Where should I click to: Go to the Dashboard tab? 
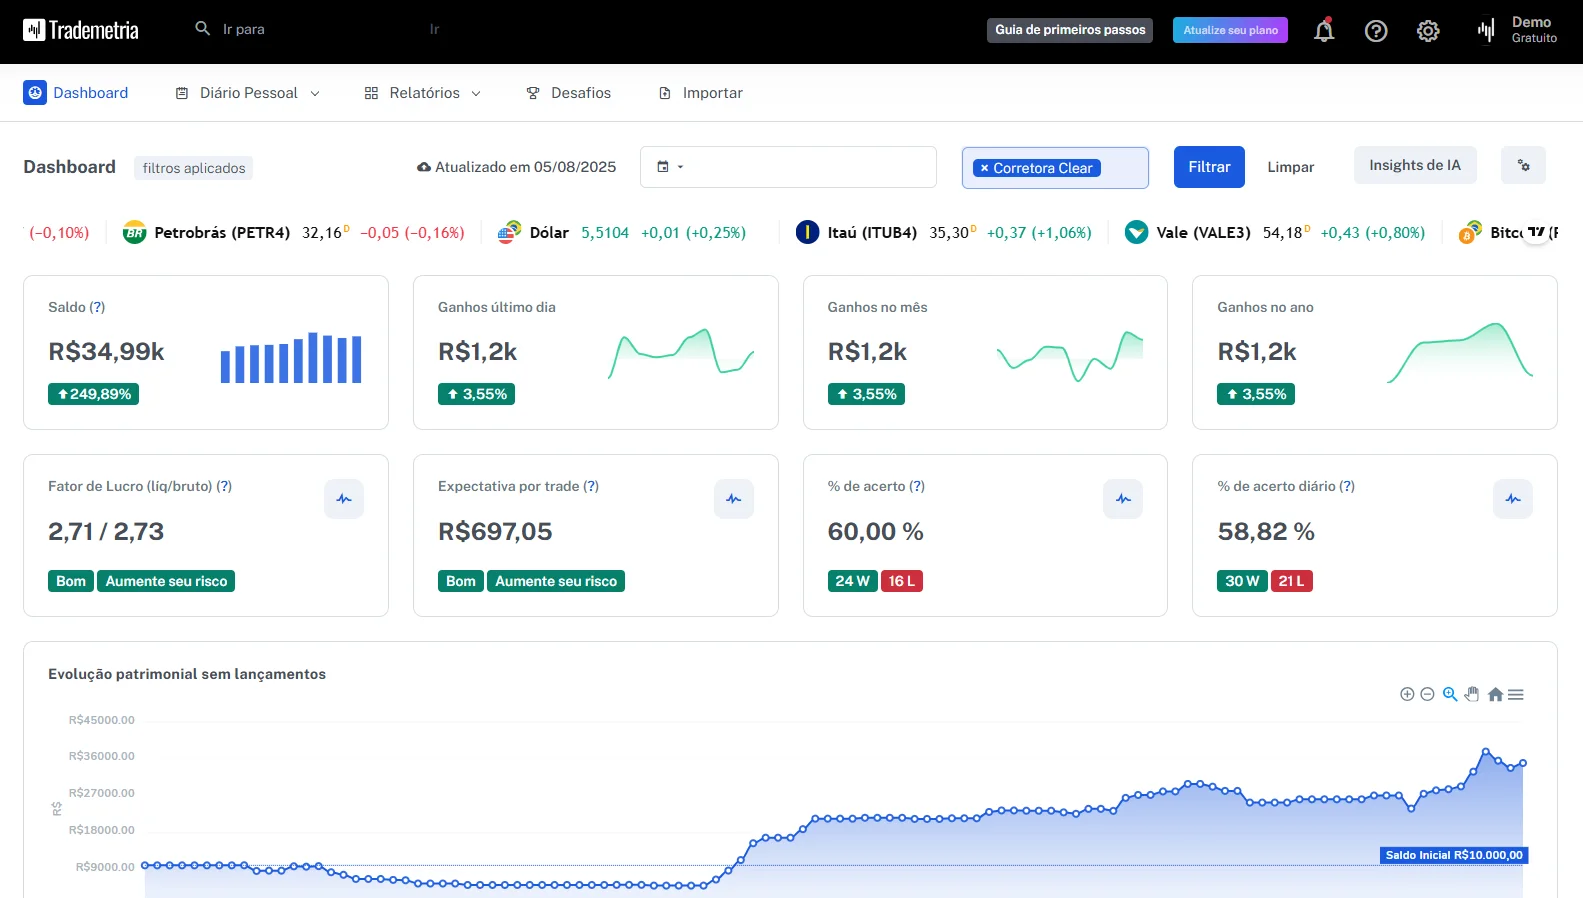coord(76,93)
